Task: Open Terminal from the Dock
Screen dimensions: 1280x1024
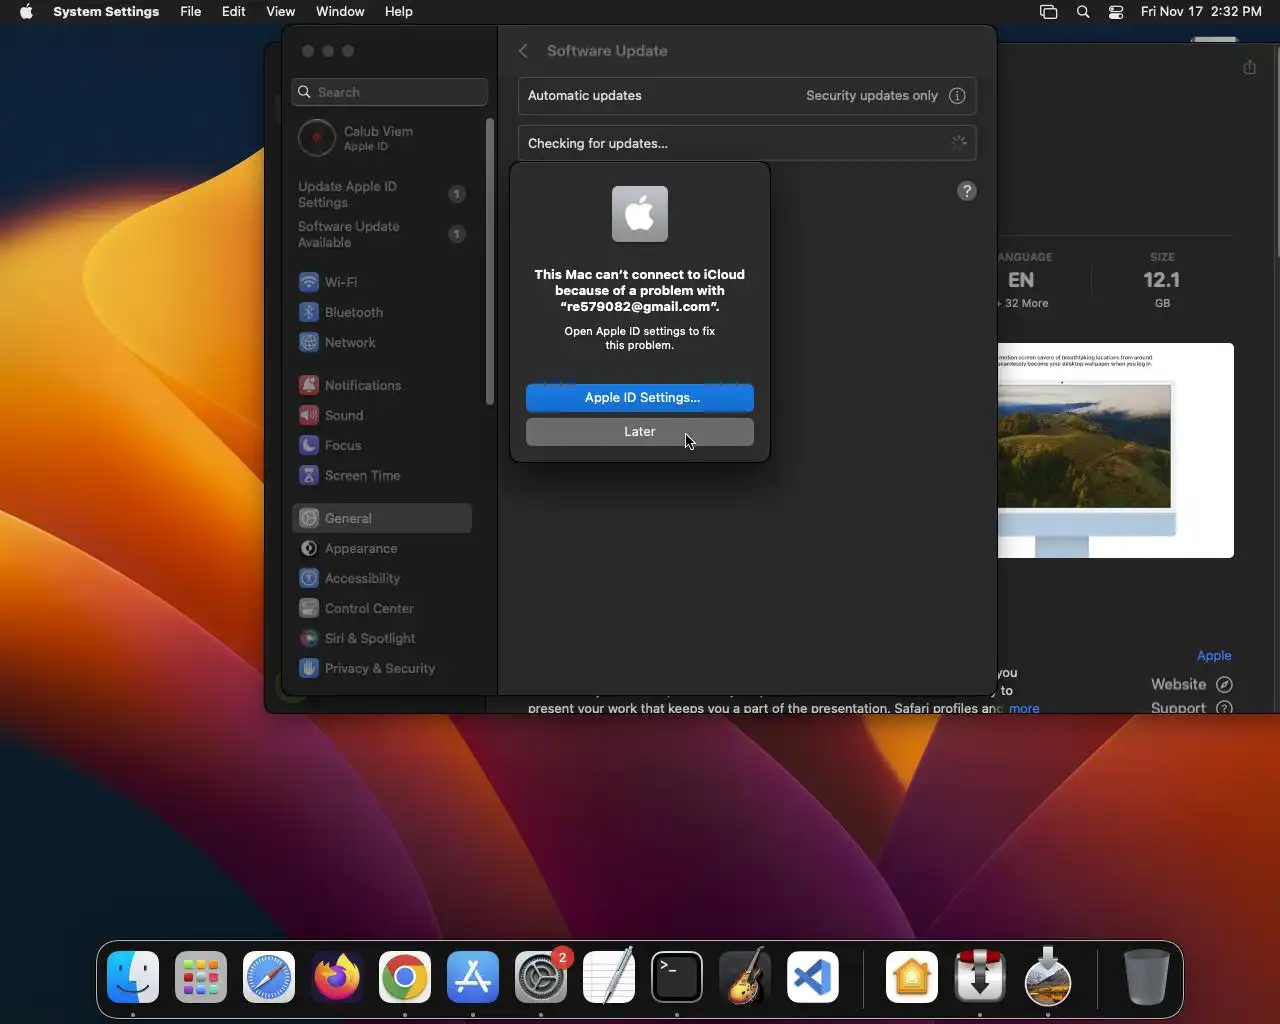Action: (677, 977)
